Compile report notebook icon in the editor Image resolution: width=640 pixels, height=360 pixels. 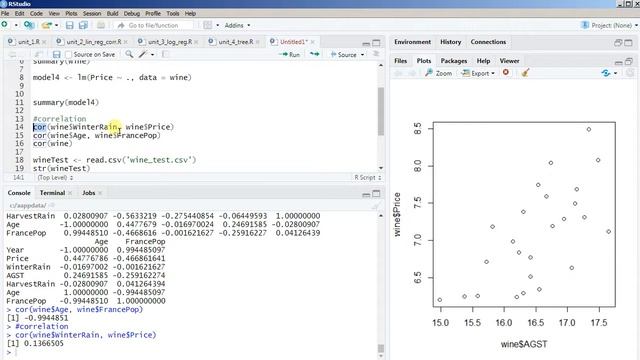pos(165,54)
